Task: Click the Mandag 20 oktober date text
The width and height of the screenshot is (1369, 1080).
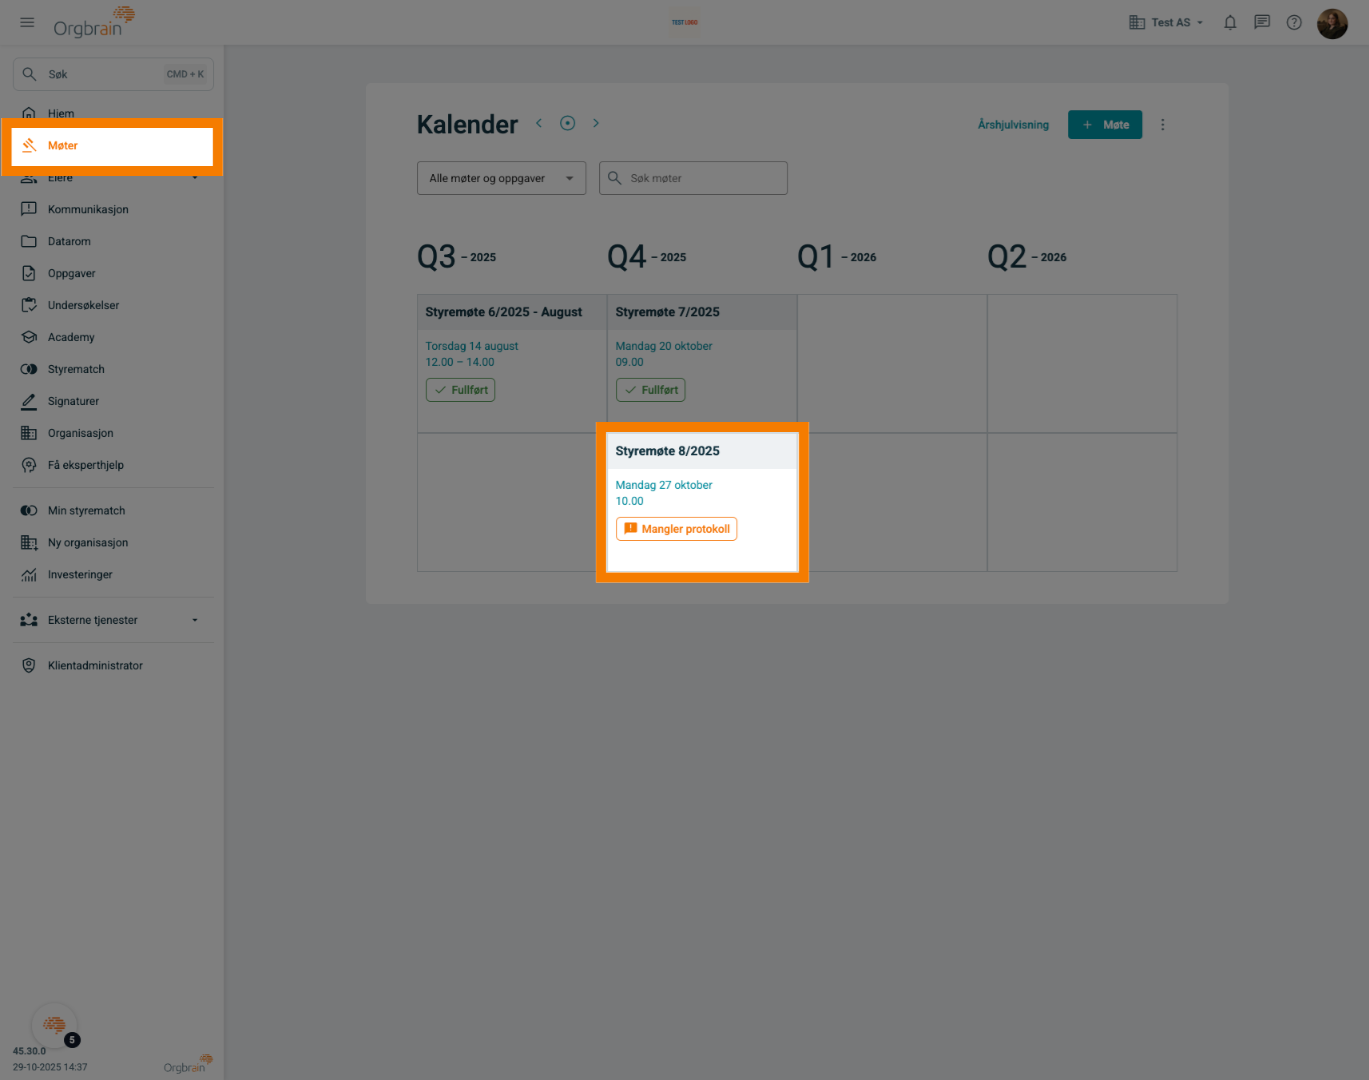Action: (x=664, y=346)
